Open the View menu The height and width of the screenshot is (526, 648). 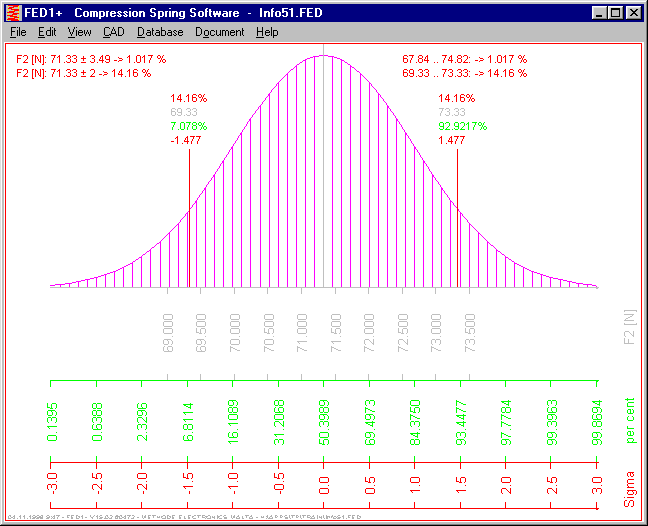point(79,32)
